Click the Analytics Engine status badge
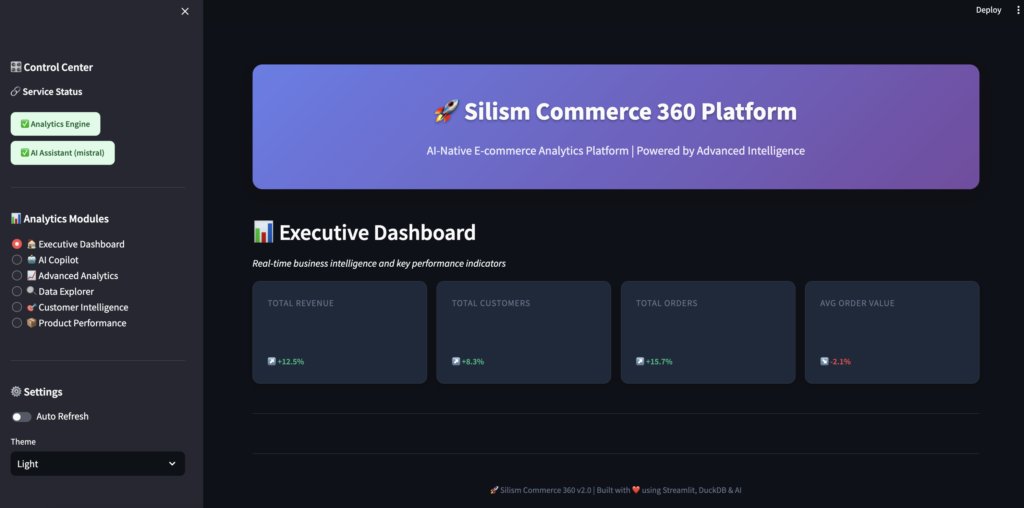This screenshot has width=1024, height=508. [x=55, y=124]
